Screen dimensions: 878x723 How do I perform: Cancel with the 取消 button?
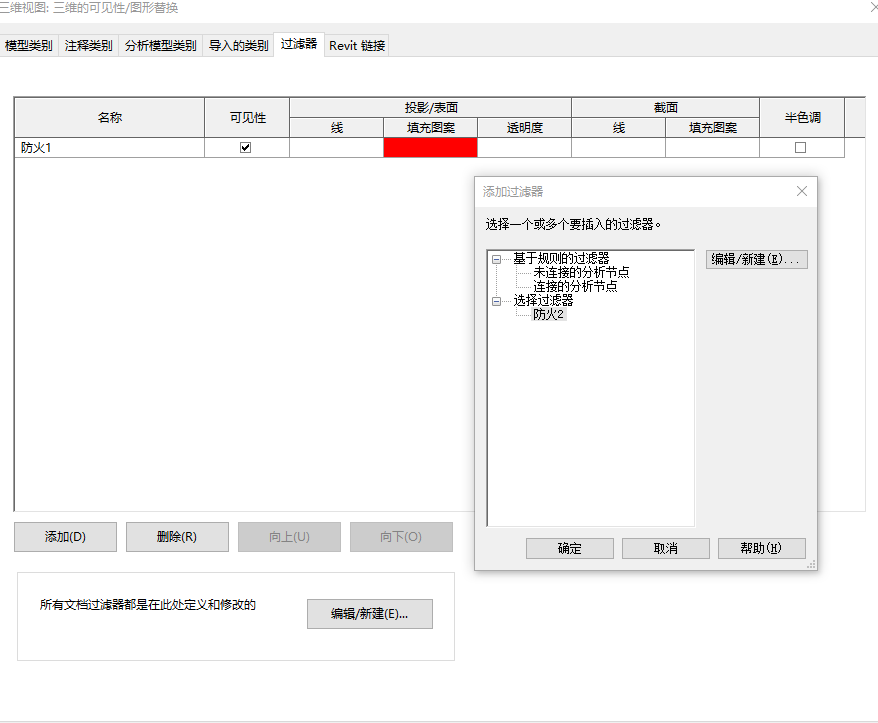click(666, 548)
